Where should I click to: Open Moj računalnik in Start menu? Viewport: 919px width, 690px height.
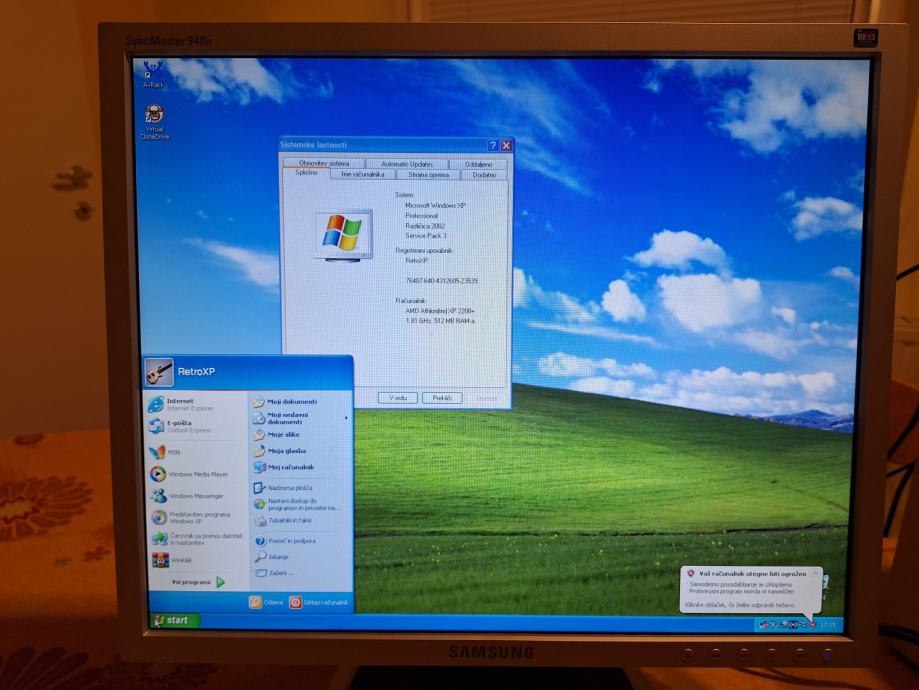pos(289,467)
